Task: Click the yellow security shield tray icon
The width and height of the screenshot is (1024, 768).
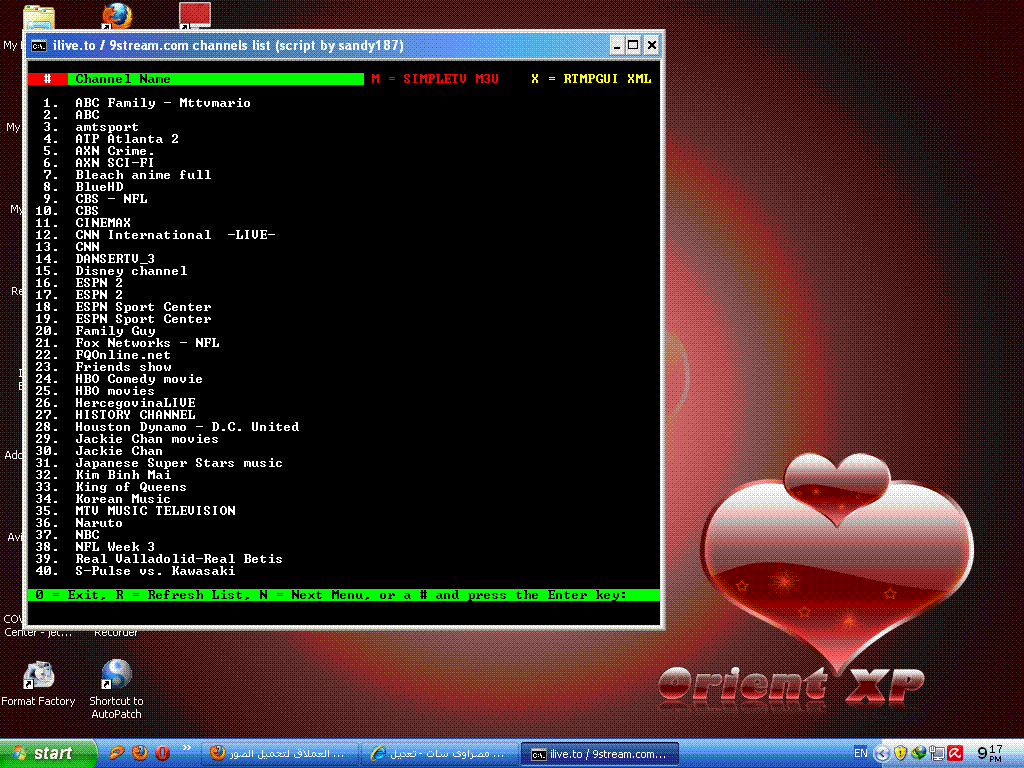Action: tap(901, 754)
